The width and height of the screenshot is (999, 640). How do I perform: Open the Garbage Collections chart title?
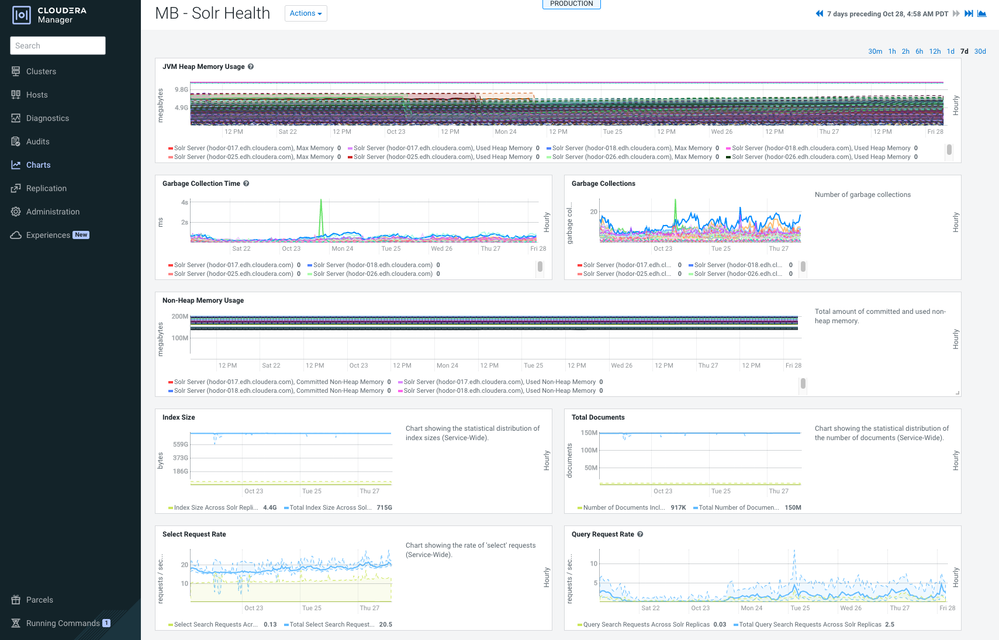(x=603, y=183)
